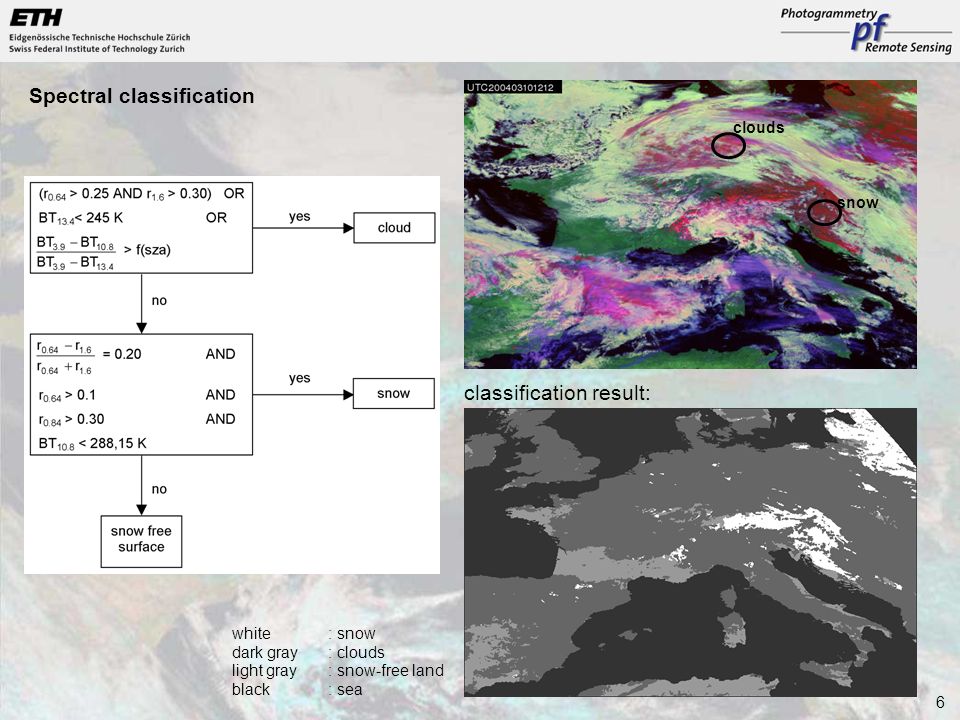The width and height of the screenshot is (960, 720).
Task: Click the 'no' label above snow free surface
Action: [159, 489]
